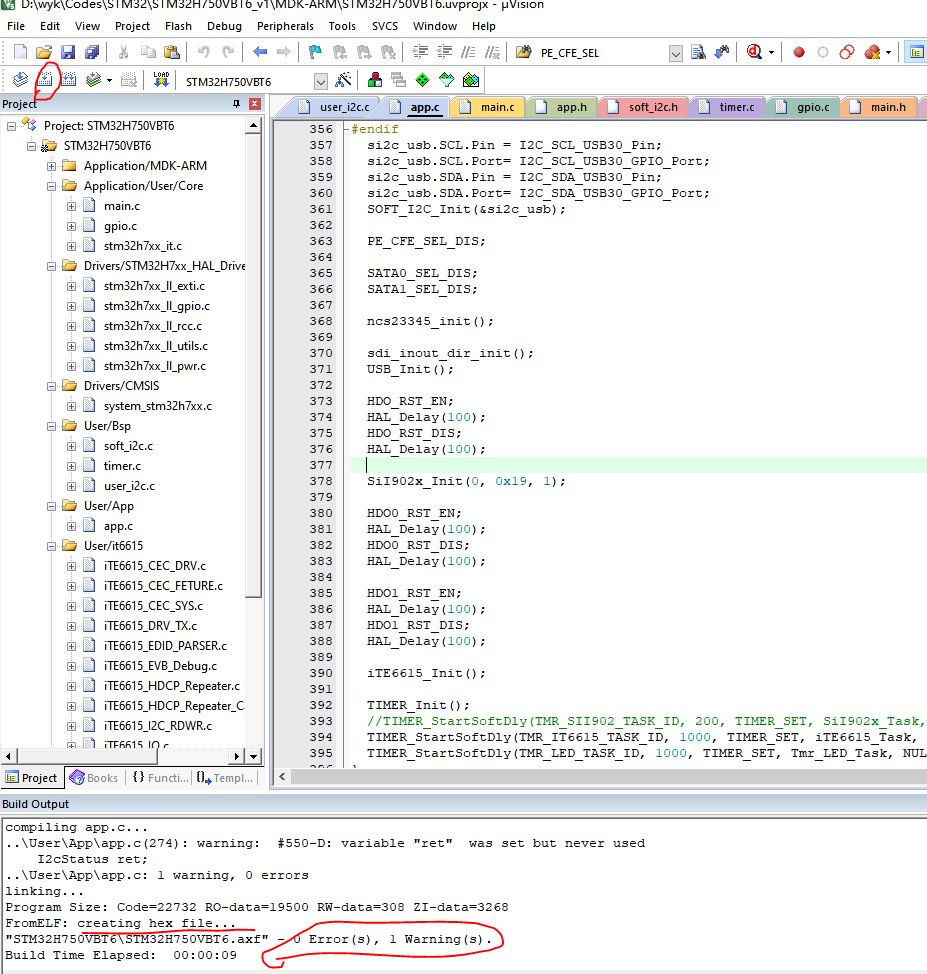927x974 pixels.
Task: Save the current file
Action: point(68,52)
